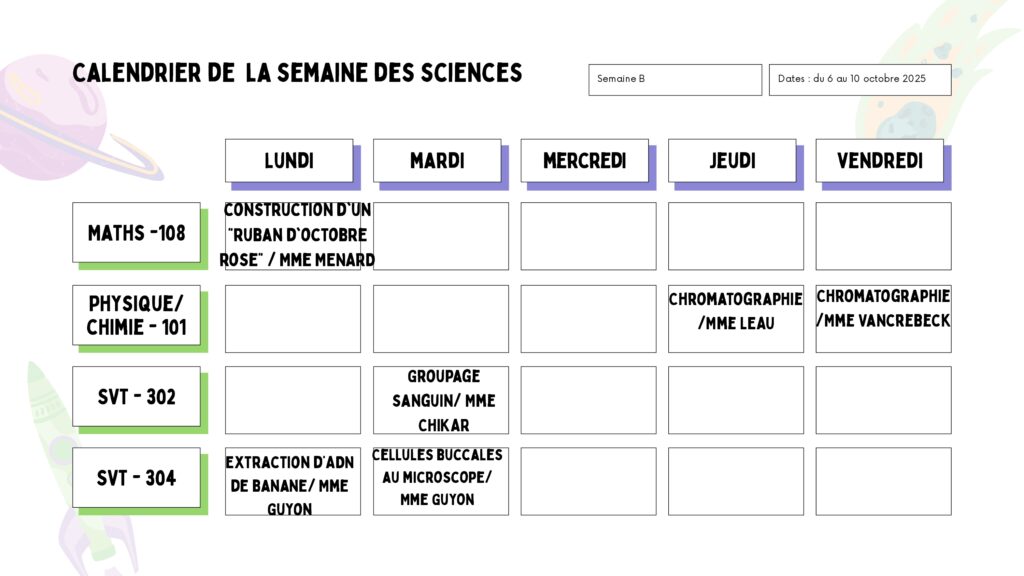The height and width of the screenshot is (576, 1024).
Task: Choose the JEUDI column header
Action: [732, 161]
